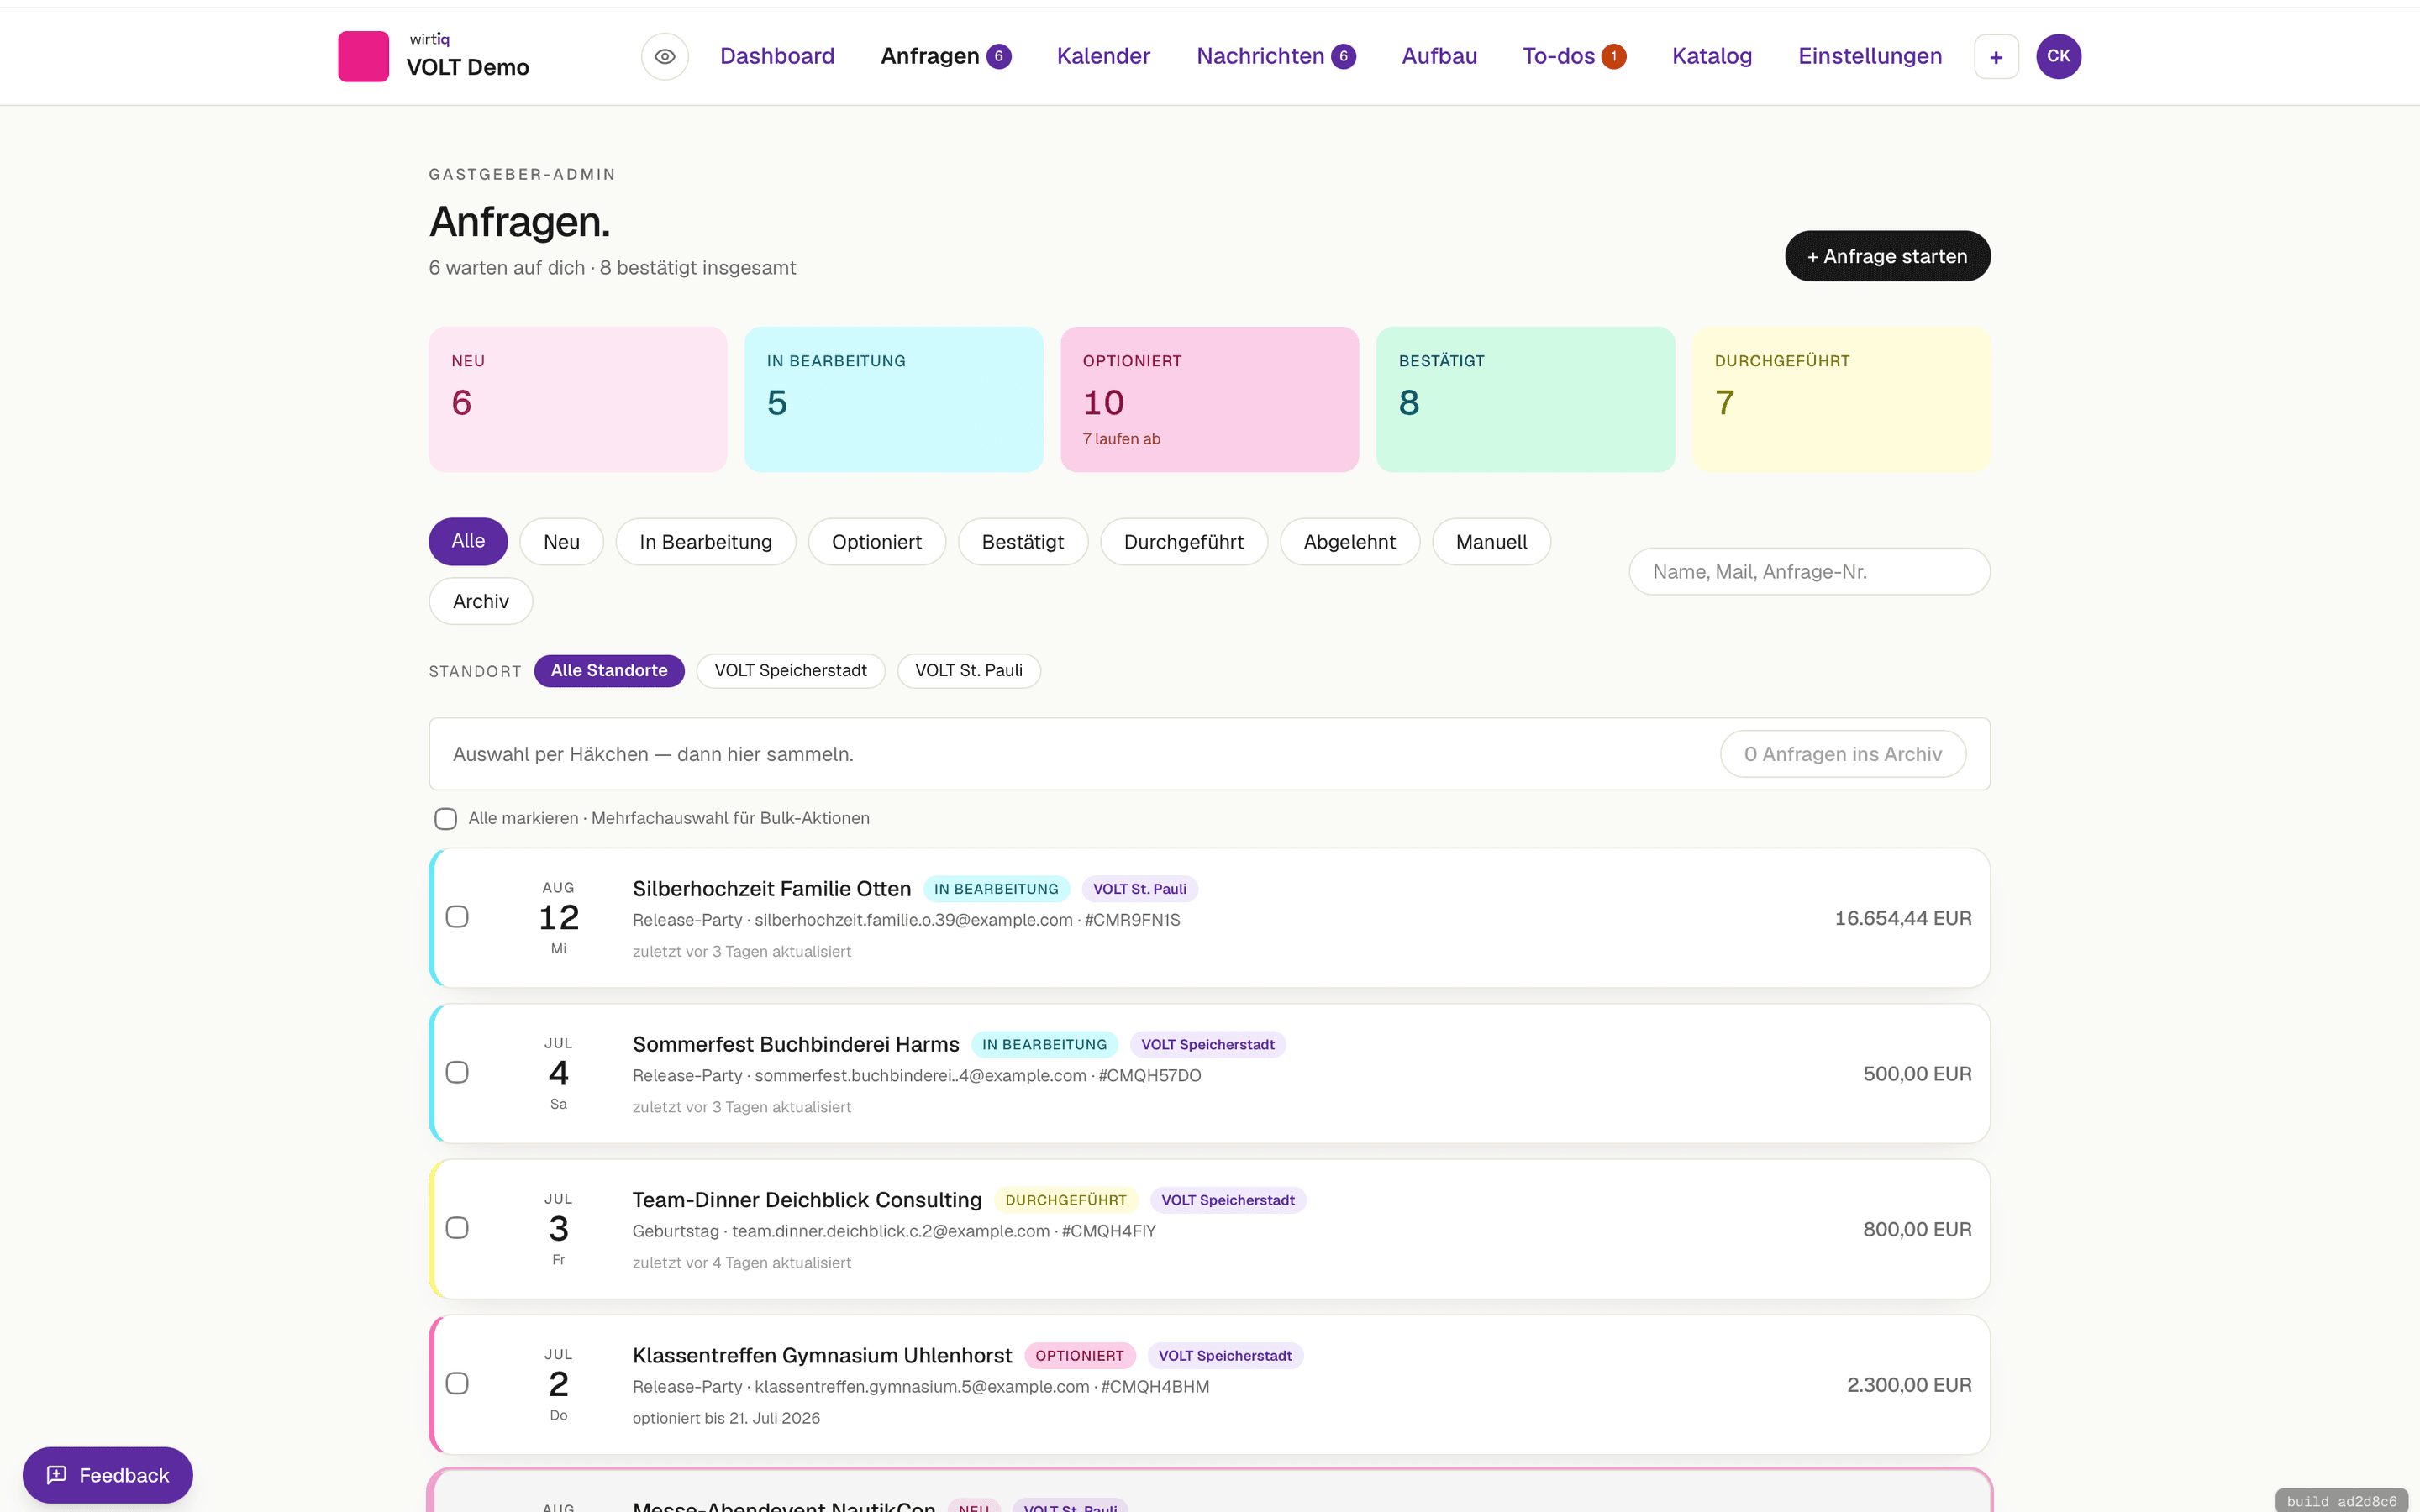The image size is (2420, 1512).
Task: Click the amount '2.300,00 EUR'
Action: tap(1909, 1384)
